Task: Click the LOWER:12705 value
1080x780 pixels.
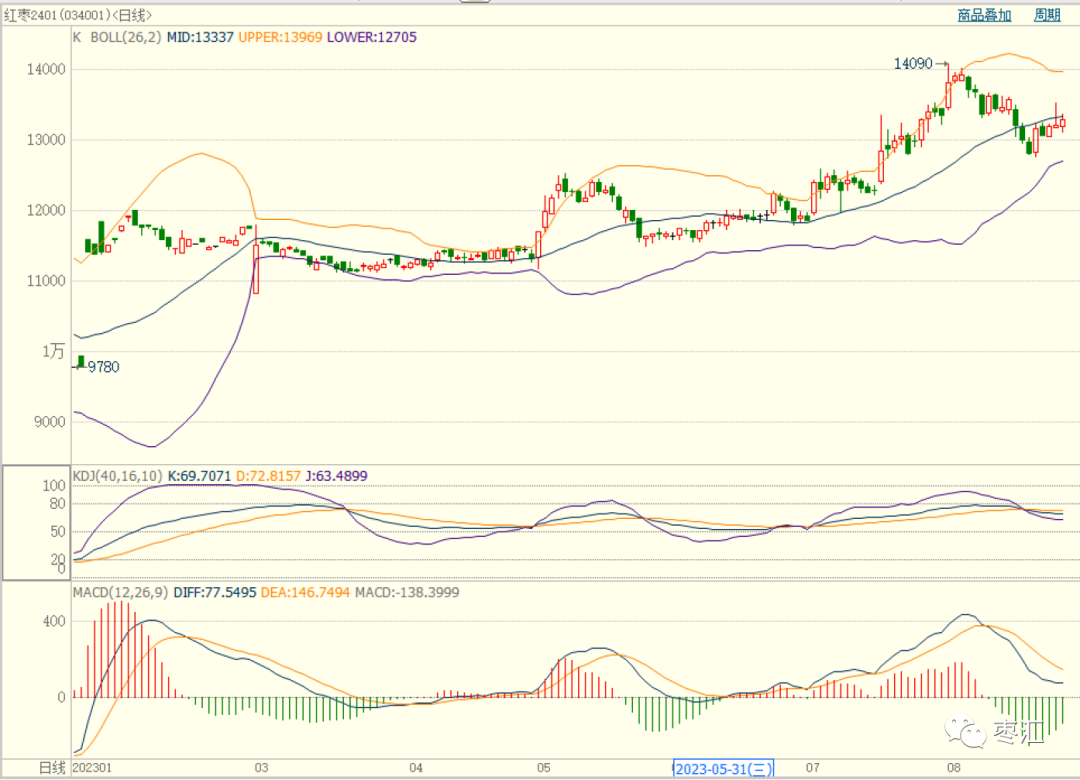Action: point(372,37)
